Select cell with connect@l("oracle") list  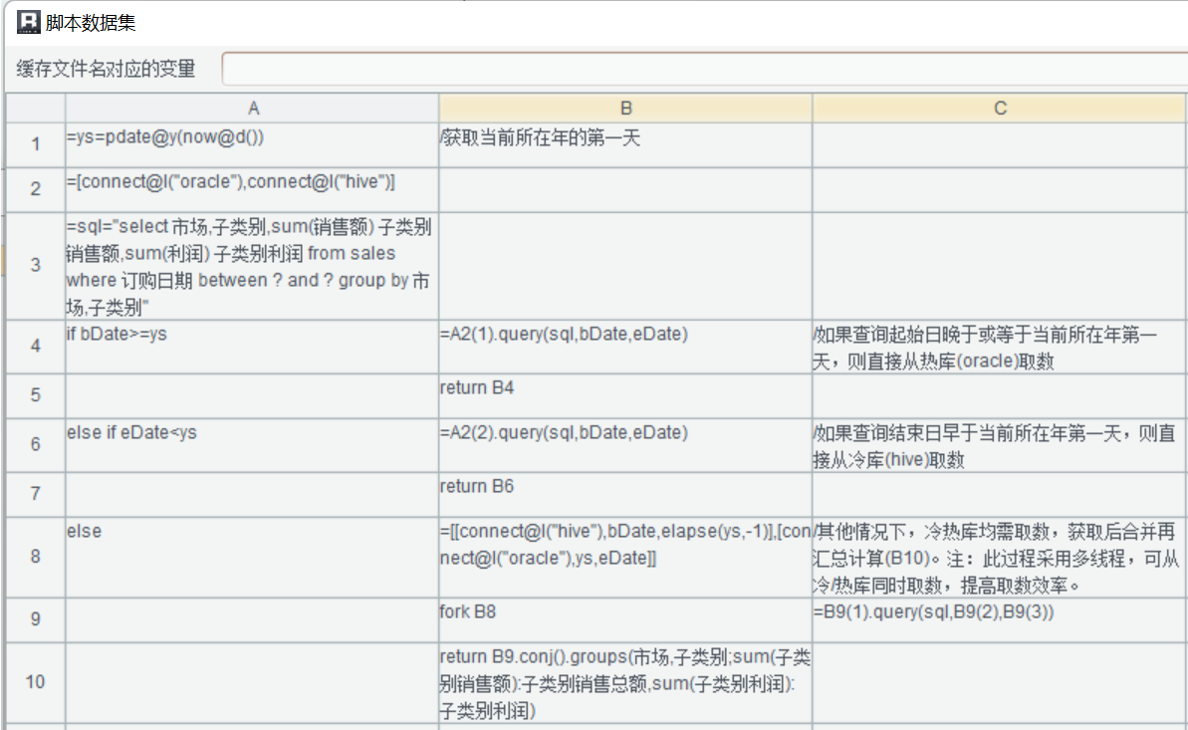(x=252, y=190)
